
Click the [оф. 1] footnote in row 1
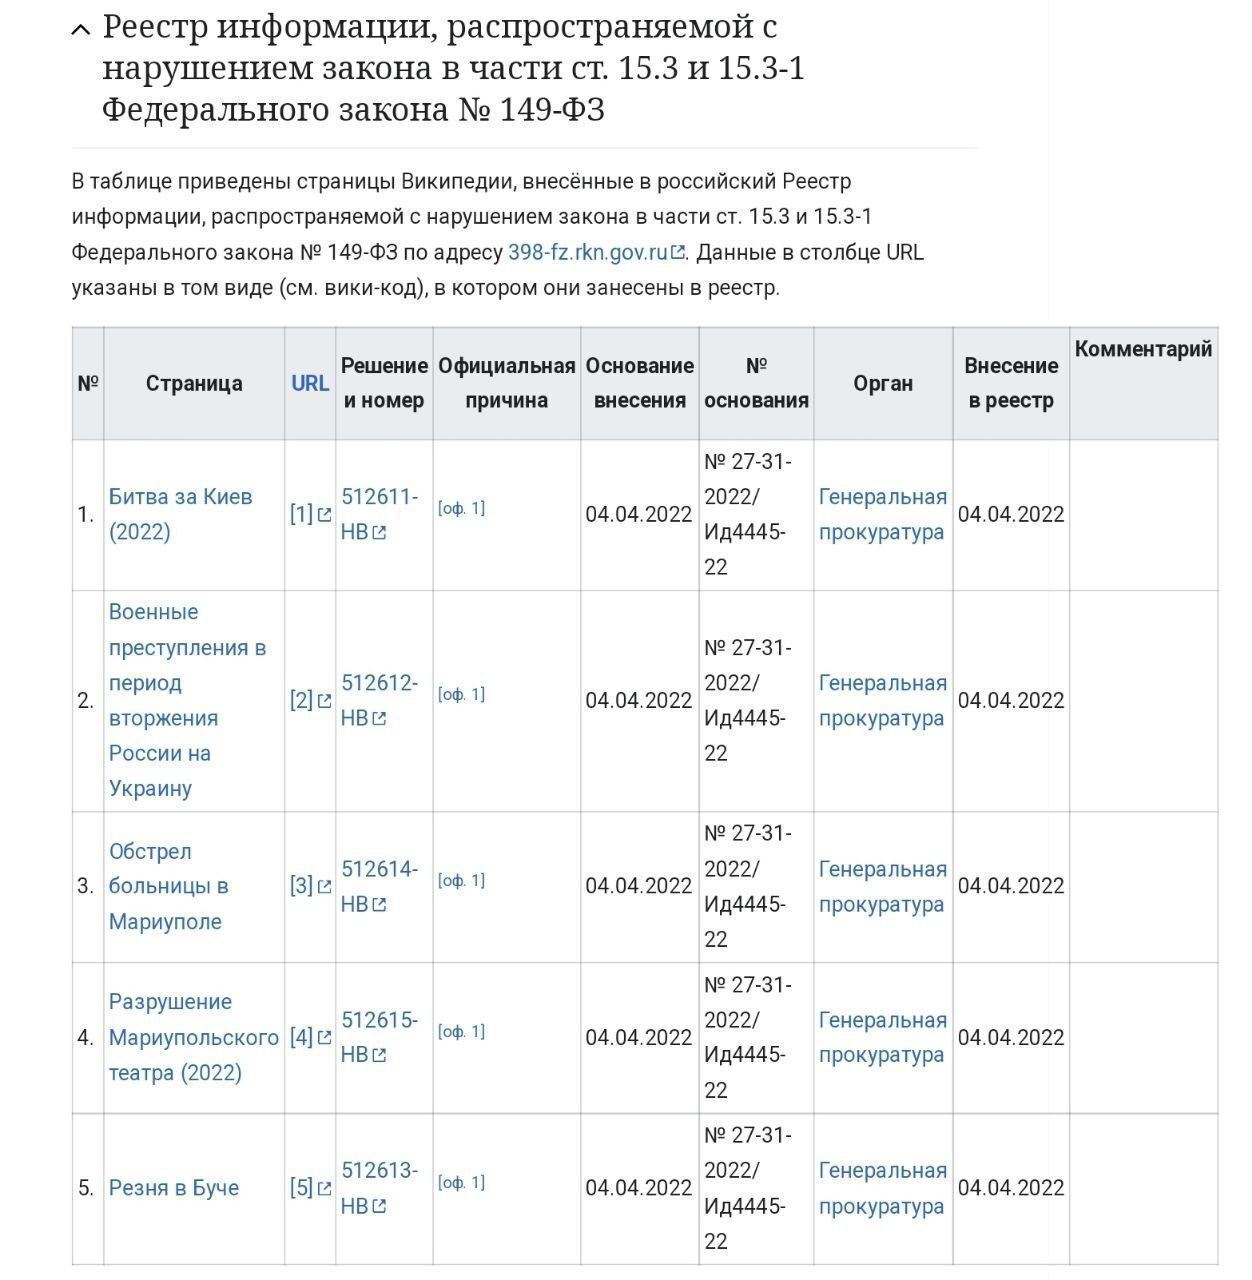click(x=462, y=507)
